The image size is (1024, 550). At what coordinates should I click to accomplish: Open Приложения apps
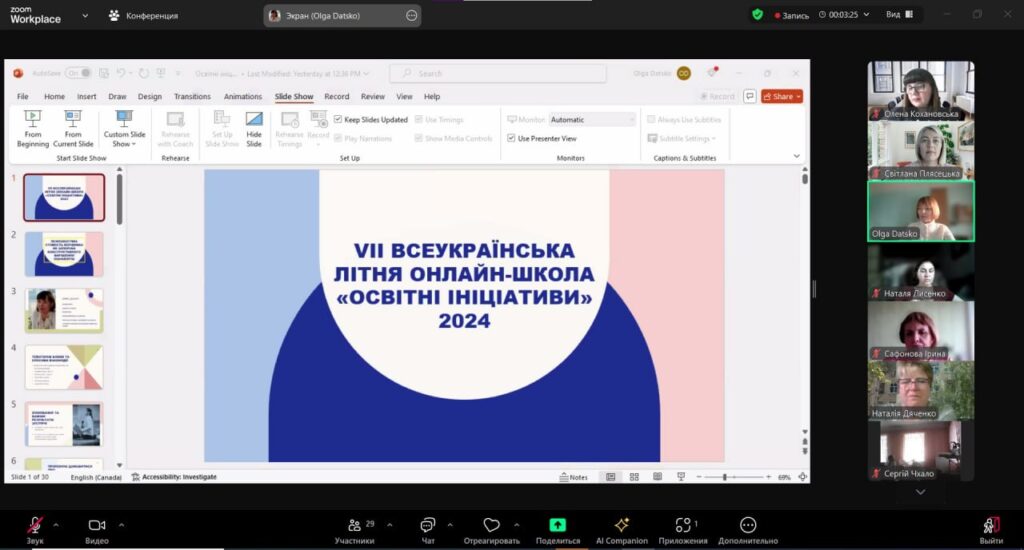pos(683,530)
